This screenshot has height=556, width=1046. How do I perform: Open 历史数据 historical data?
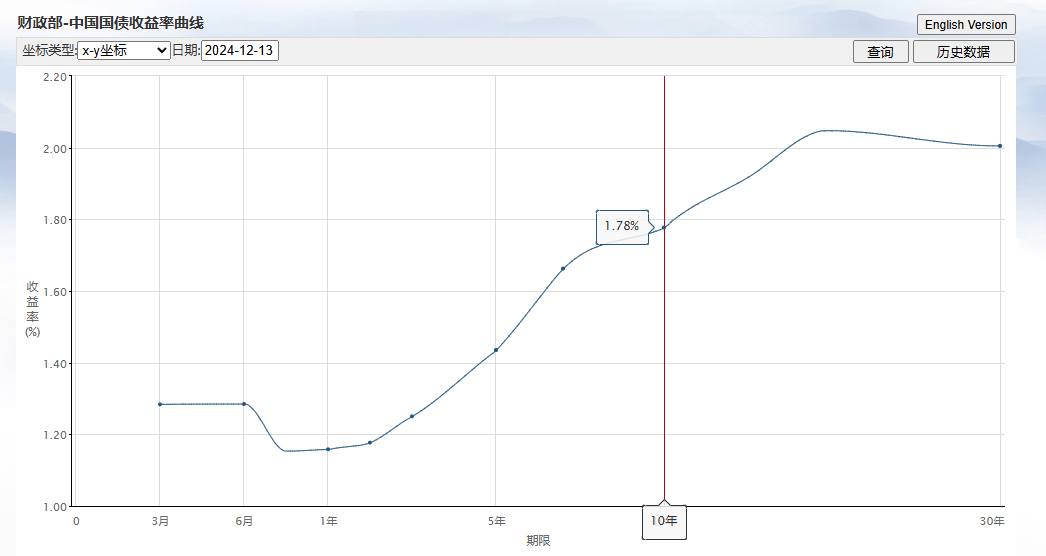tap(963, 51)
